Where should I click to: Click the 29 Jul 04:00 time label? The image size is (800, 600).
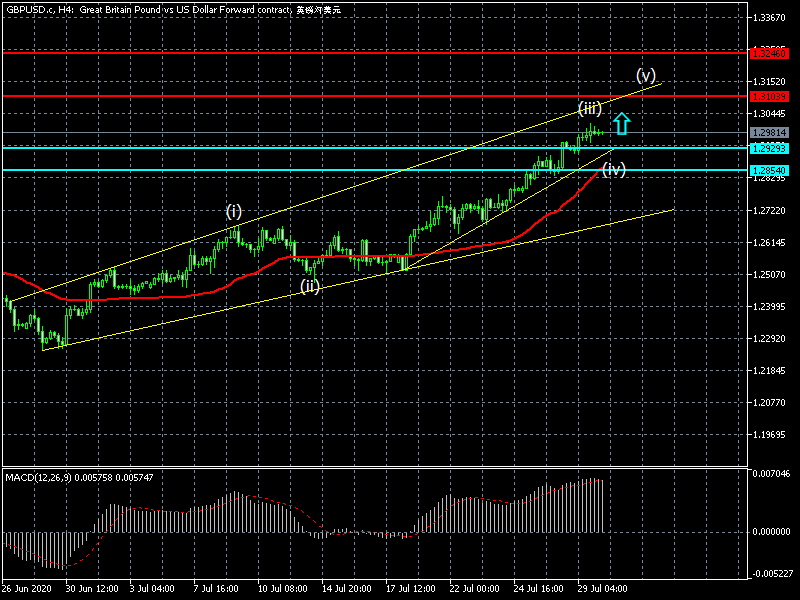pos(604,589)
